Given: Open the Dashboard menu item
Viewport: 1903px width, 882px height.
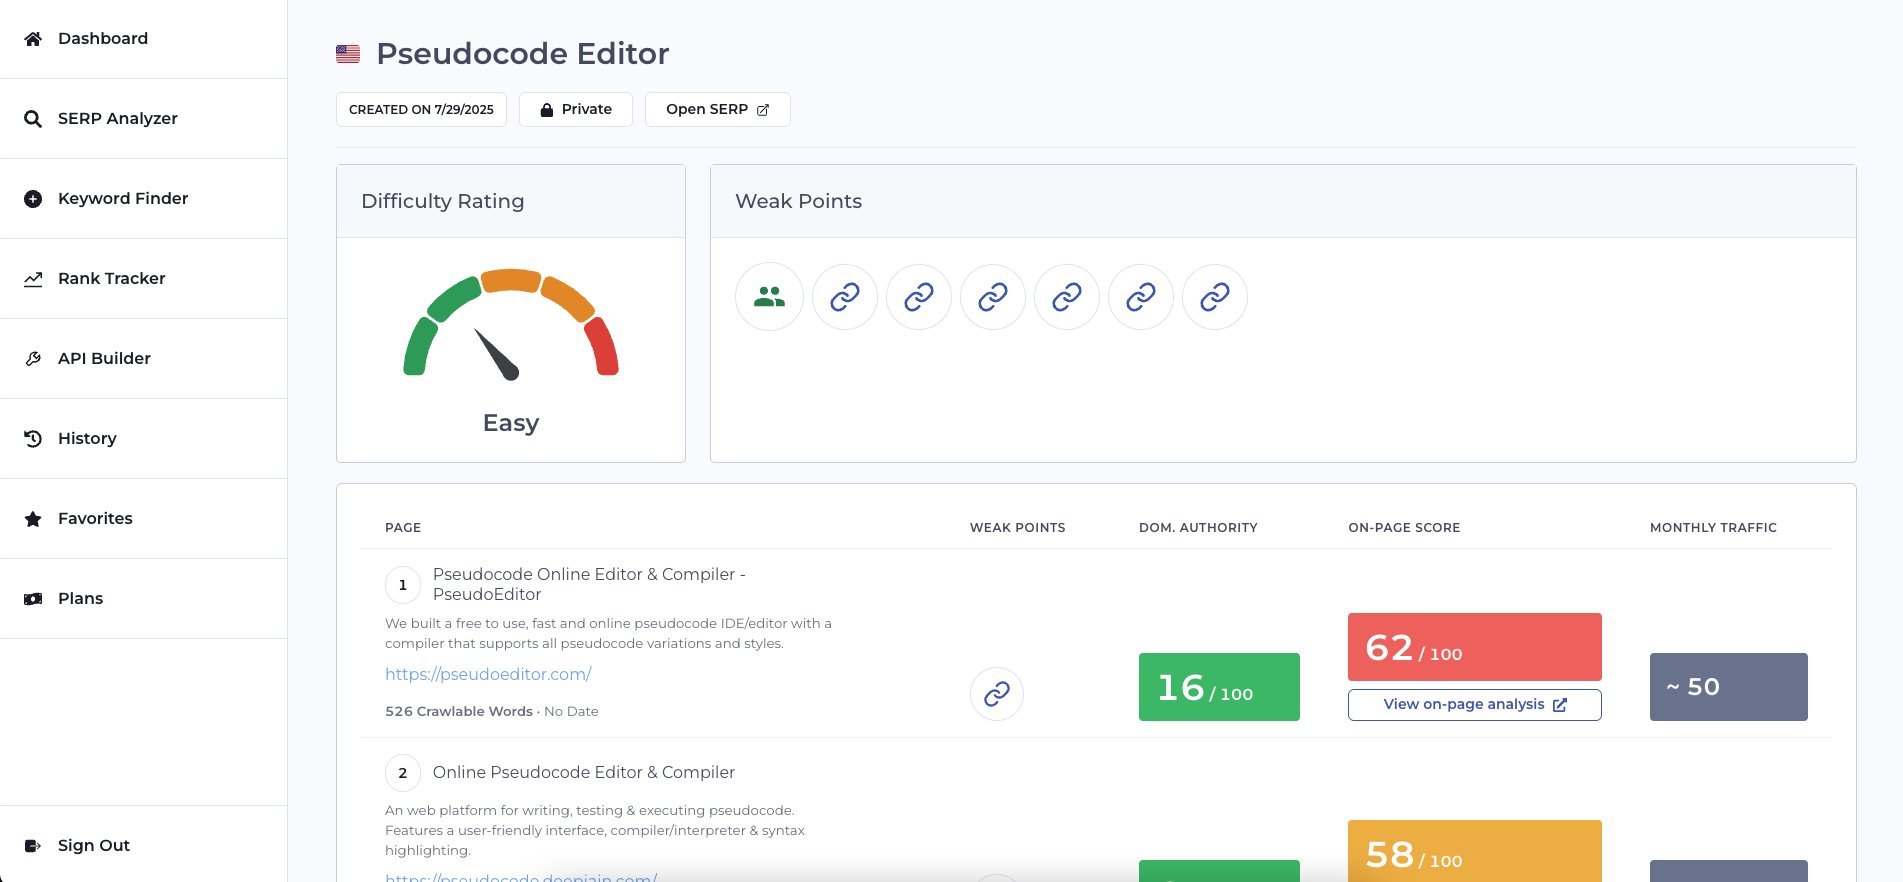Looking at the screenshot, I should [103, 39].
